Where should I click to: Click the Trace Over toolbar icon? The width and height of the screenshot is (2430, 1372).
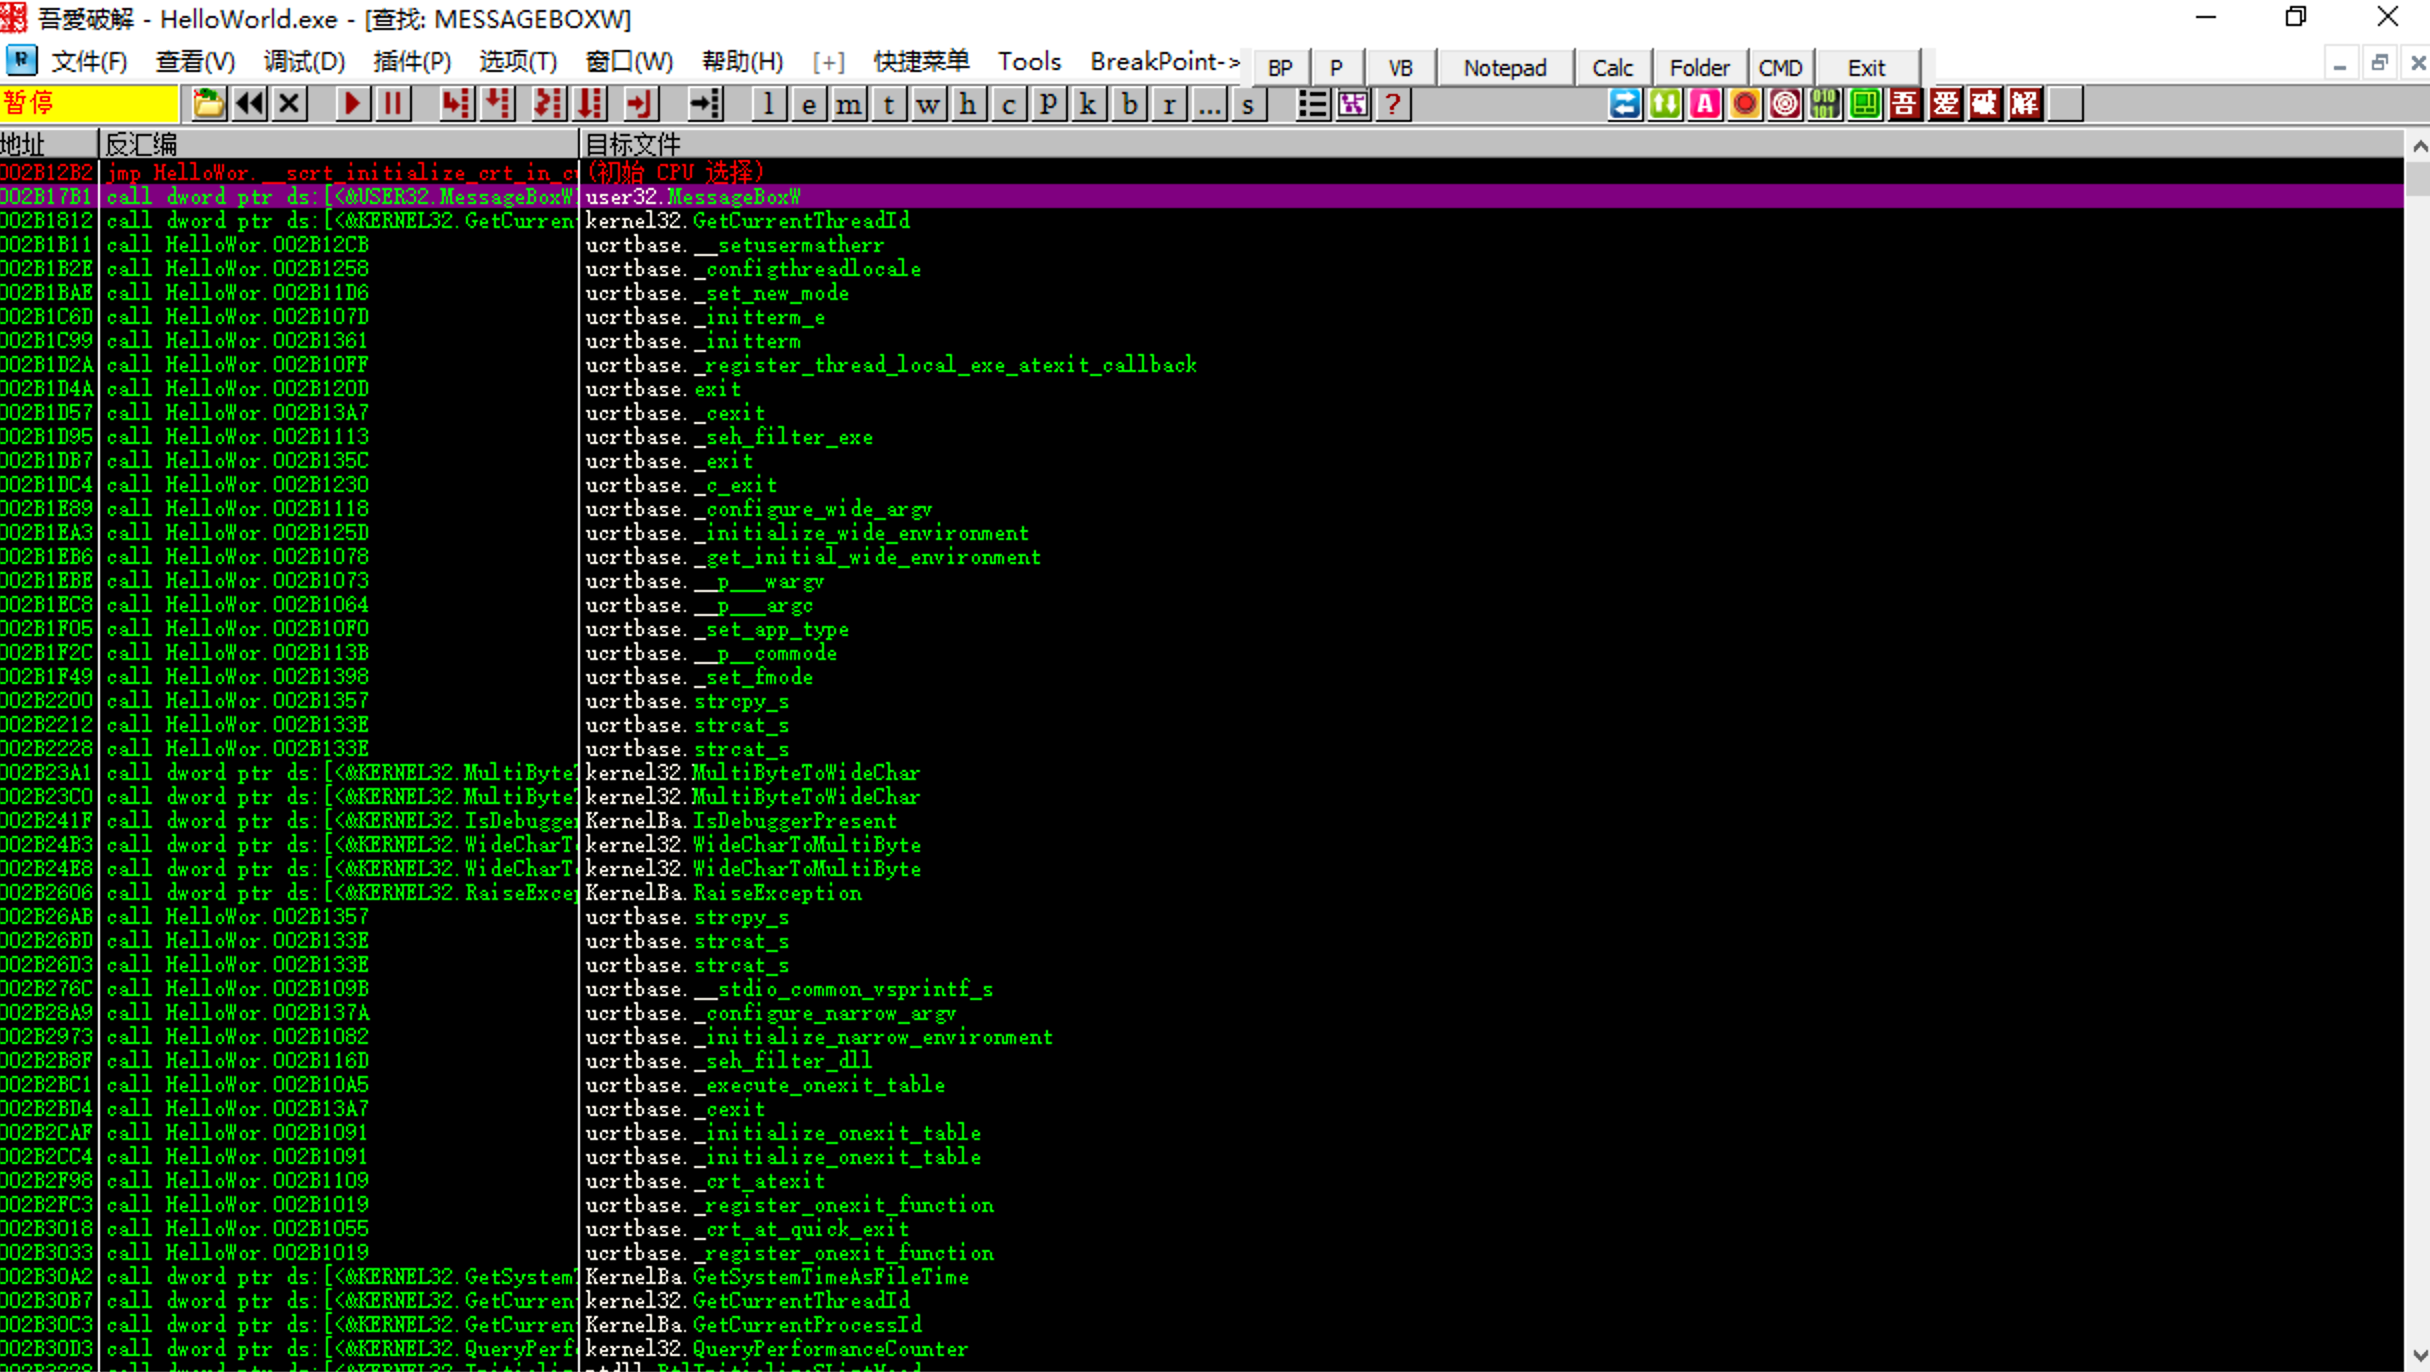[591, 104]
